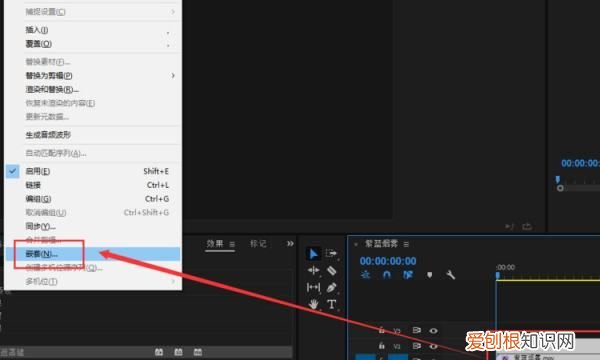The image size is (600, 360).
Task: Choose 取消编组(U) menu item
Action: (x=92, y=212)
